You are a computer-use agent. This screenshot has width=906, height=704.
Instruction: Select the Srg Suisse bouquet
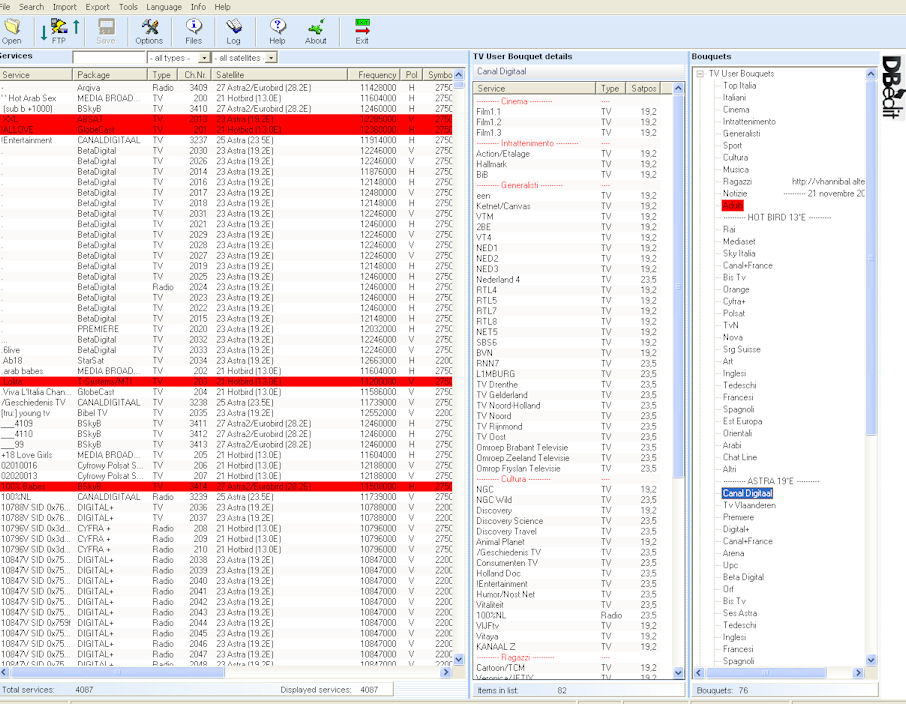click(742, 349)
